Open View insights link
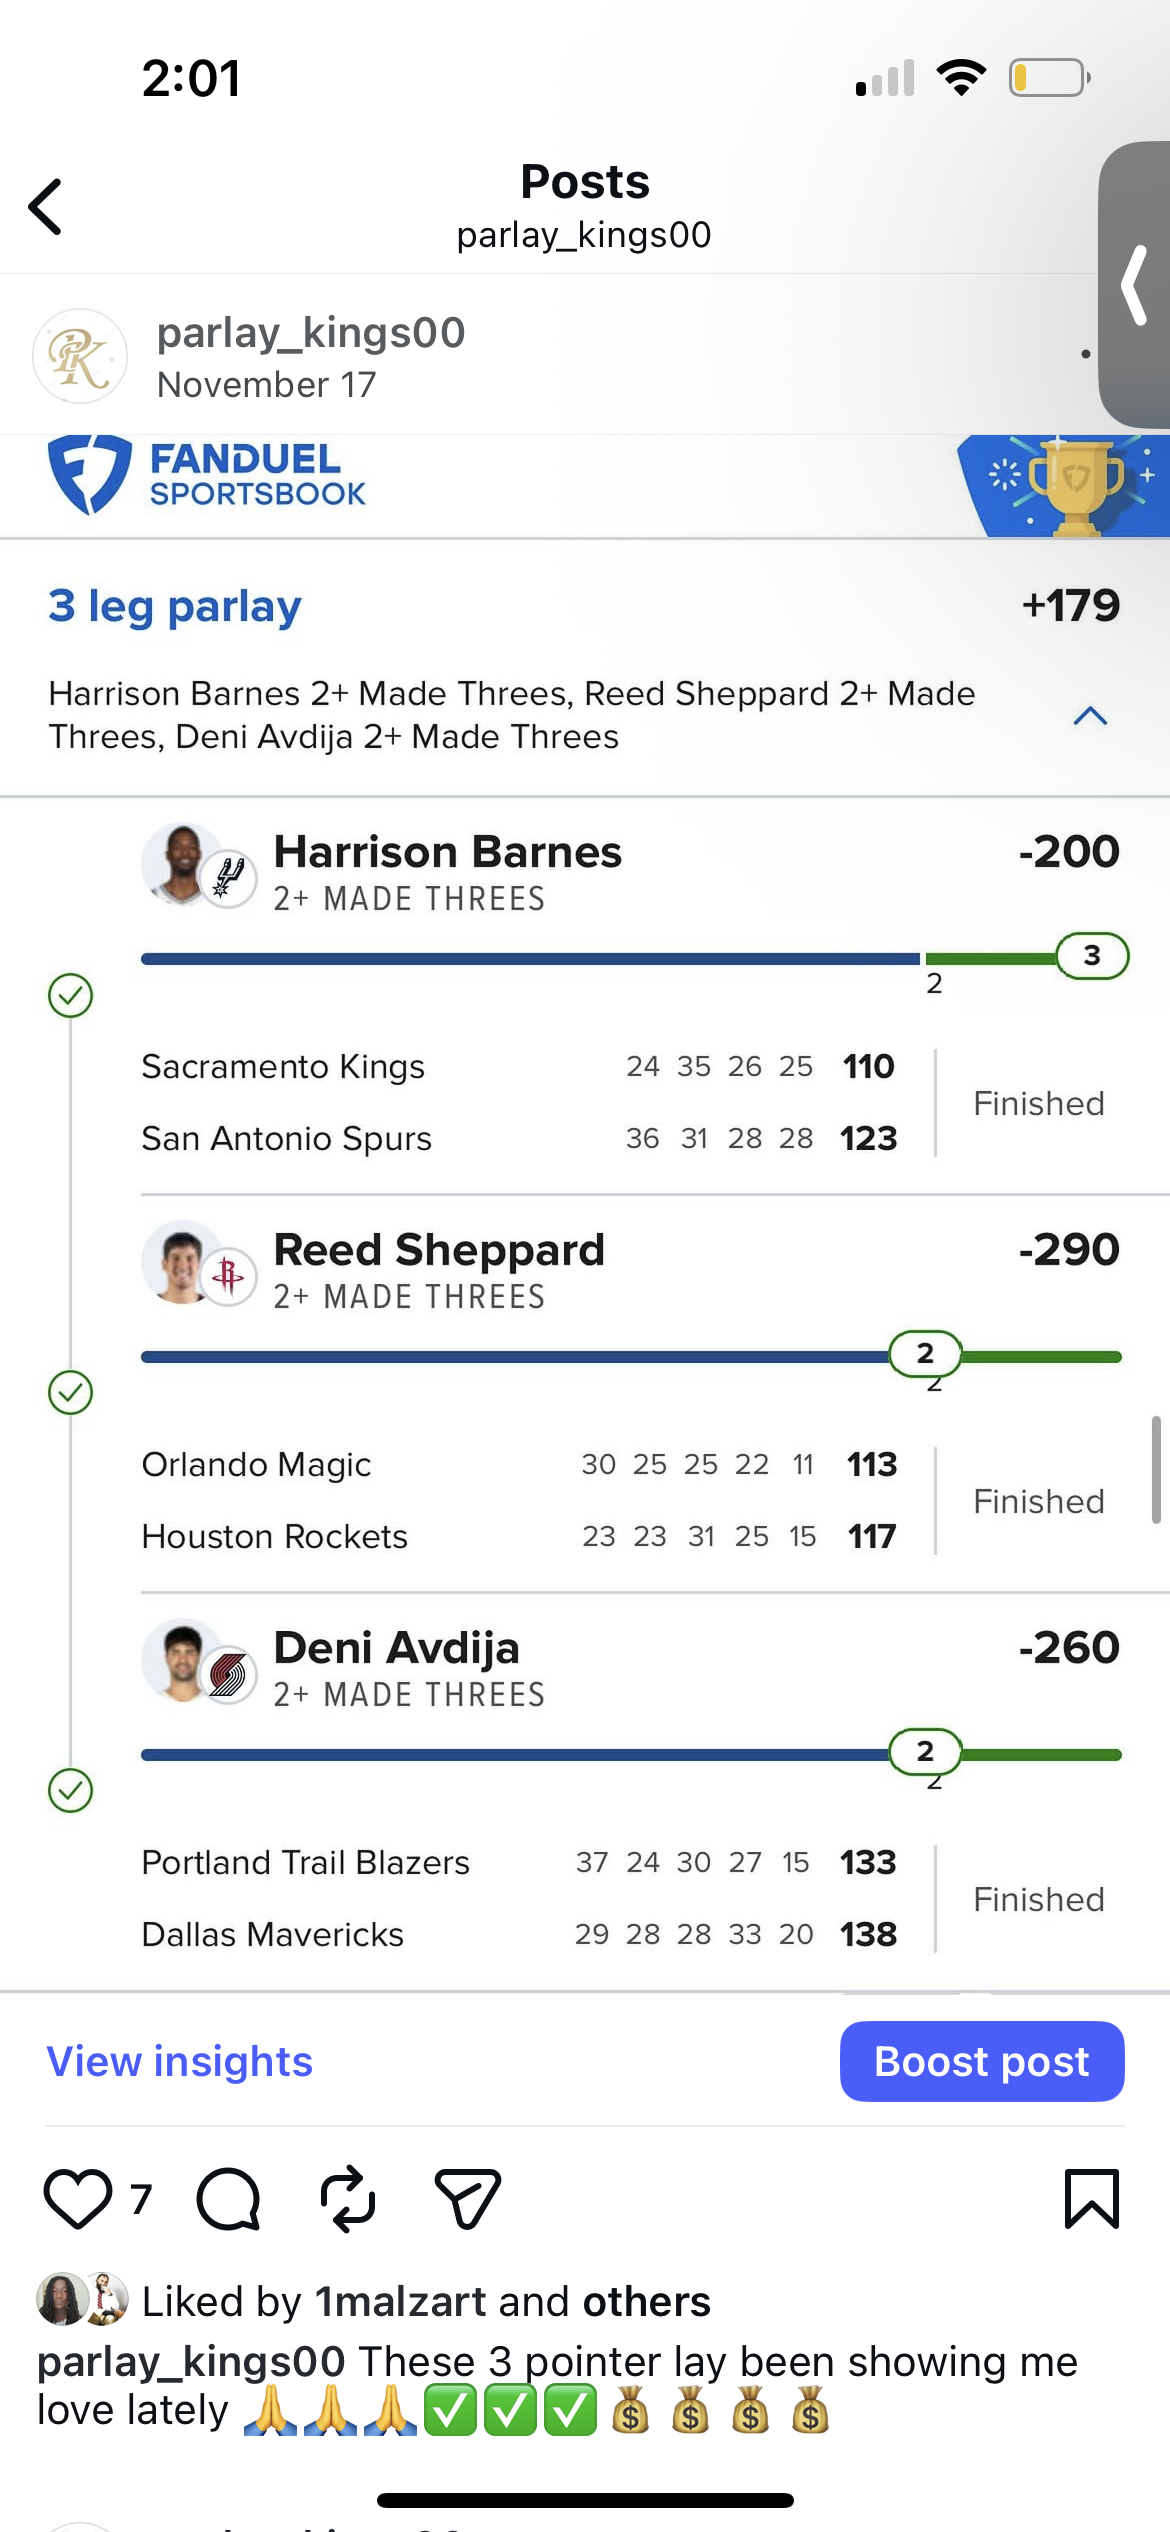1170x2532 pixels. tap(180, 2061)
